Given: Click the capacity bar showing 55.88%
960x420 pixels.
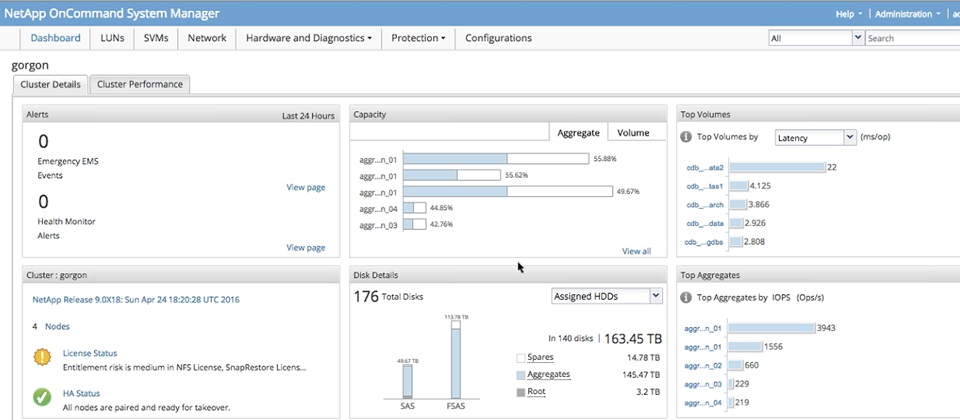Looking at the screenshot, I should pos(496,159).
